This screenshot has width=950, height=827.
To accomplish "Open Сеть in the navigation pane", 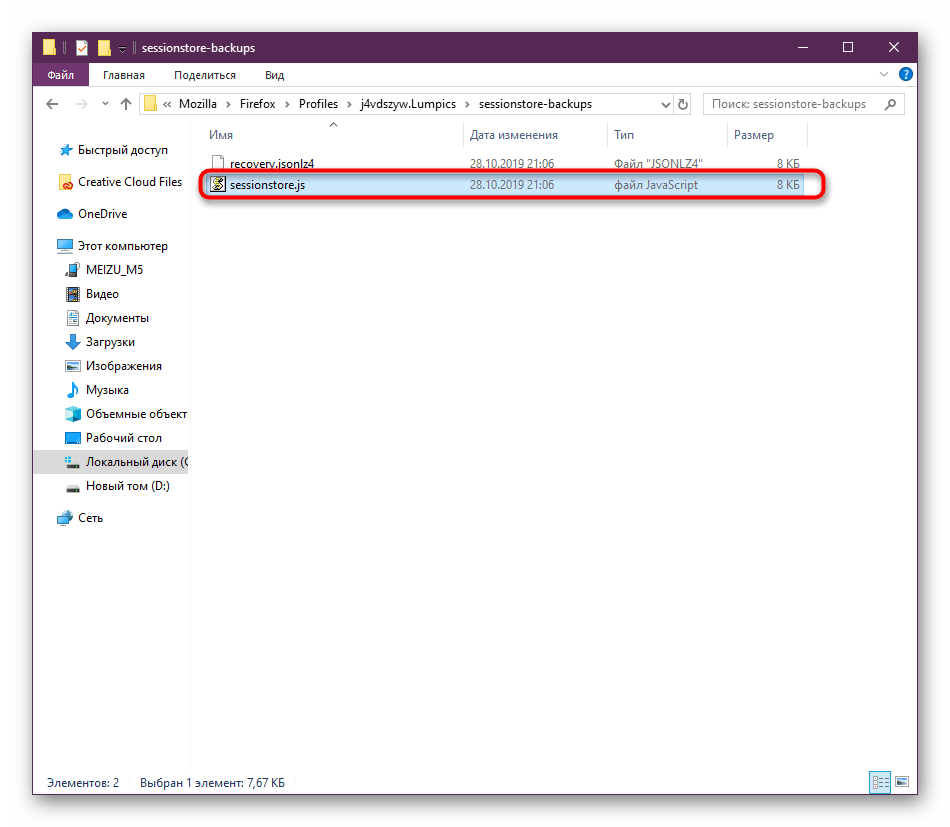I will (90, 518).
